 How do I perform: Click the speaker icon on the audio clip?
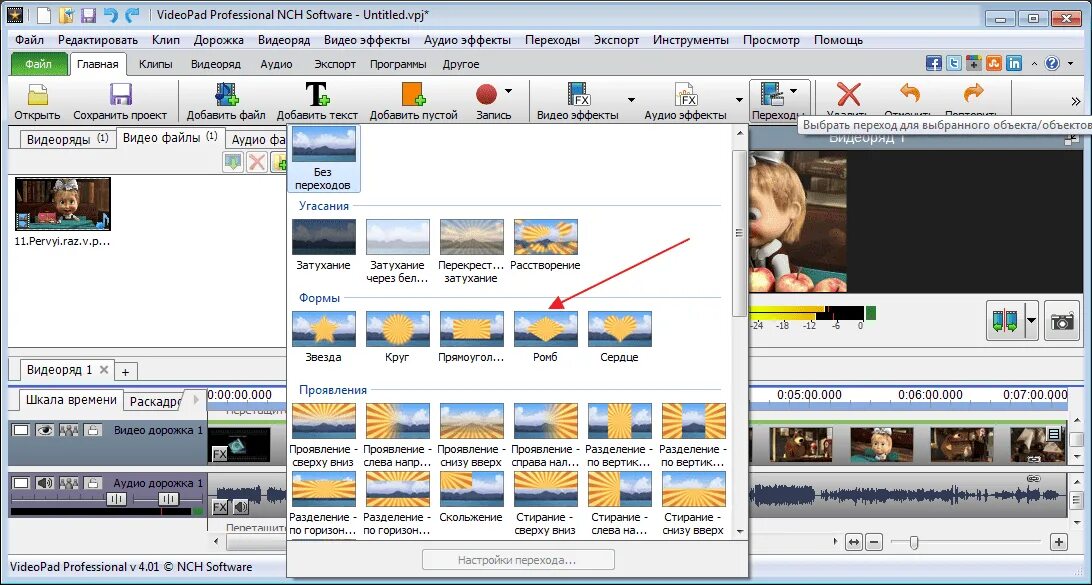tap(240, 506)
